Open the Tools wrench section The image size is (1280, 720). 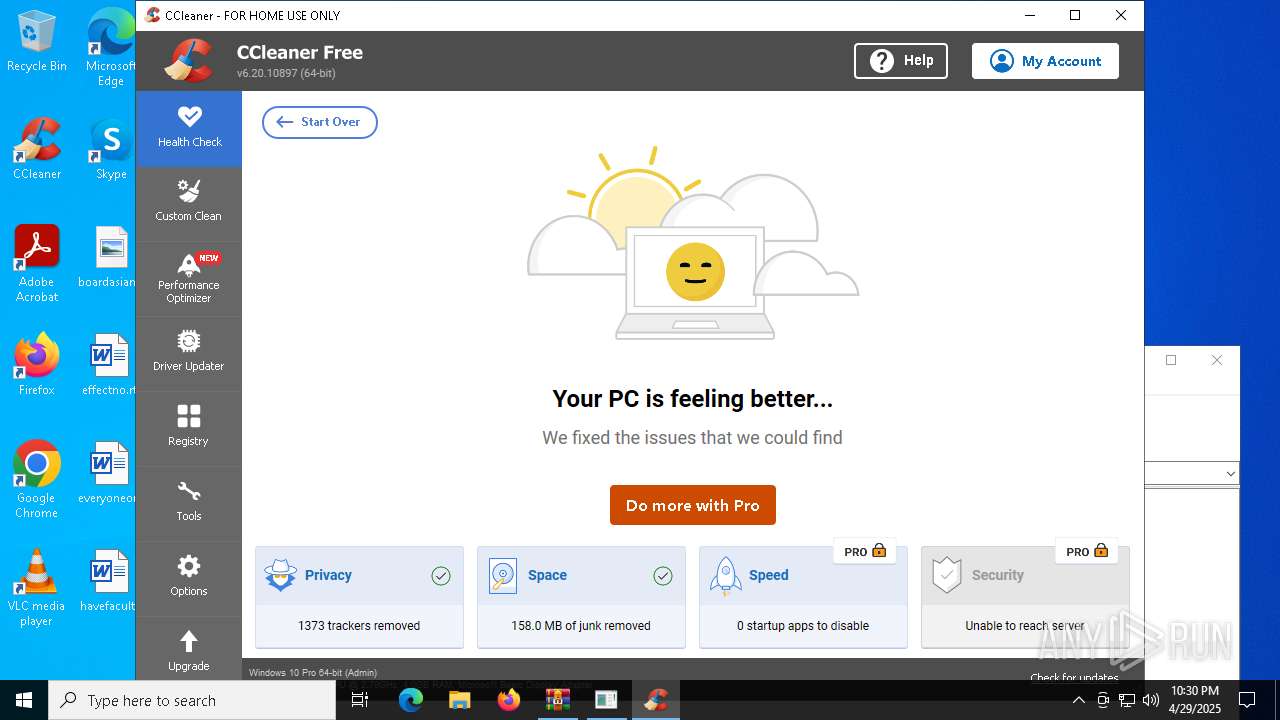[x=189, y=503]
